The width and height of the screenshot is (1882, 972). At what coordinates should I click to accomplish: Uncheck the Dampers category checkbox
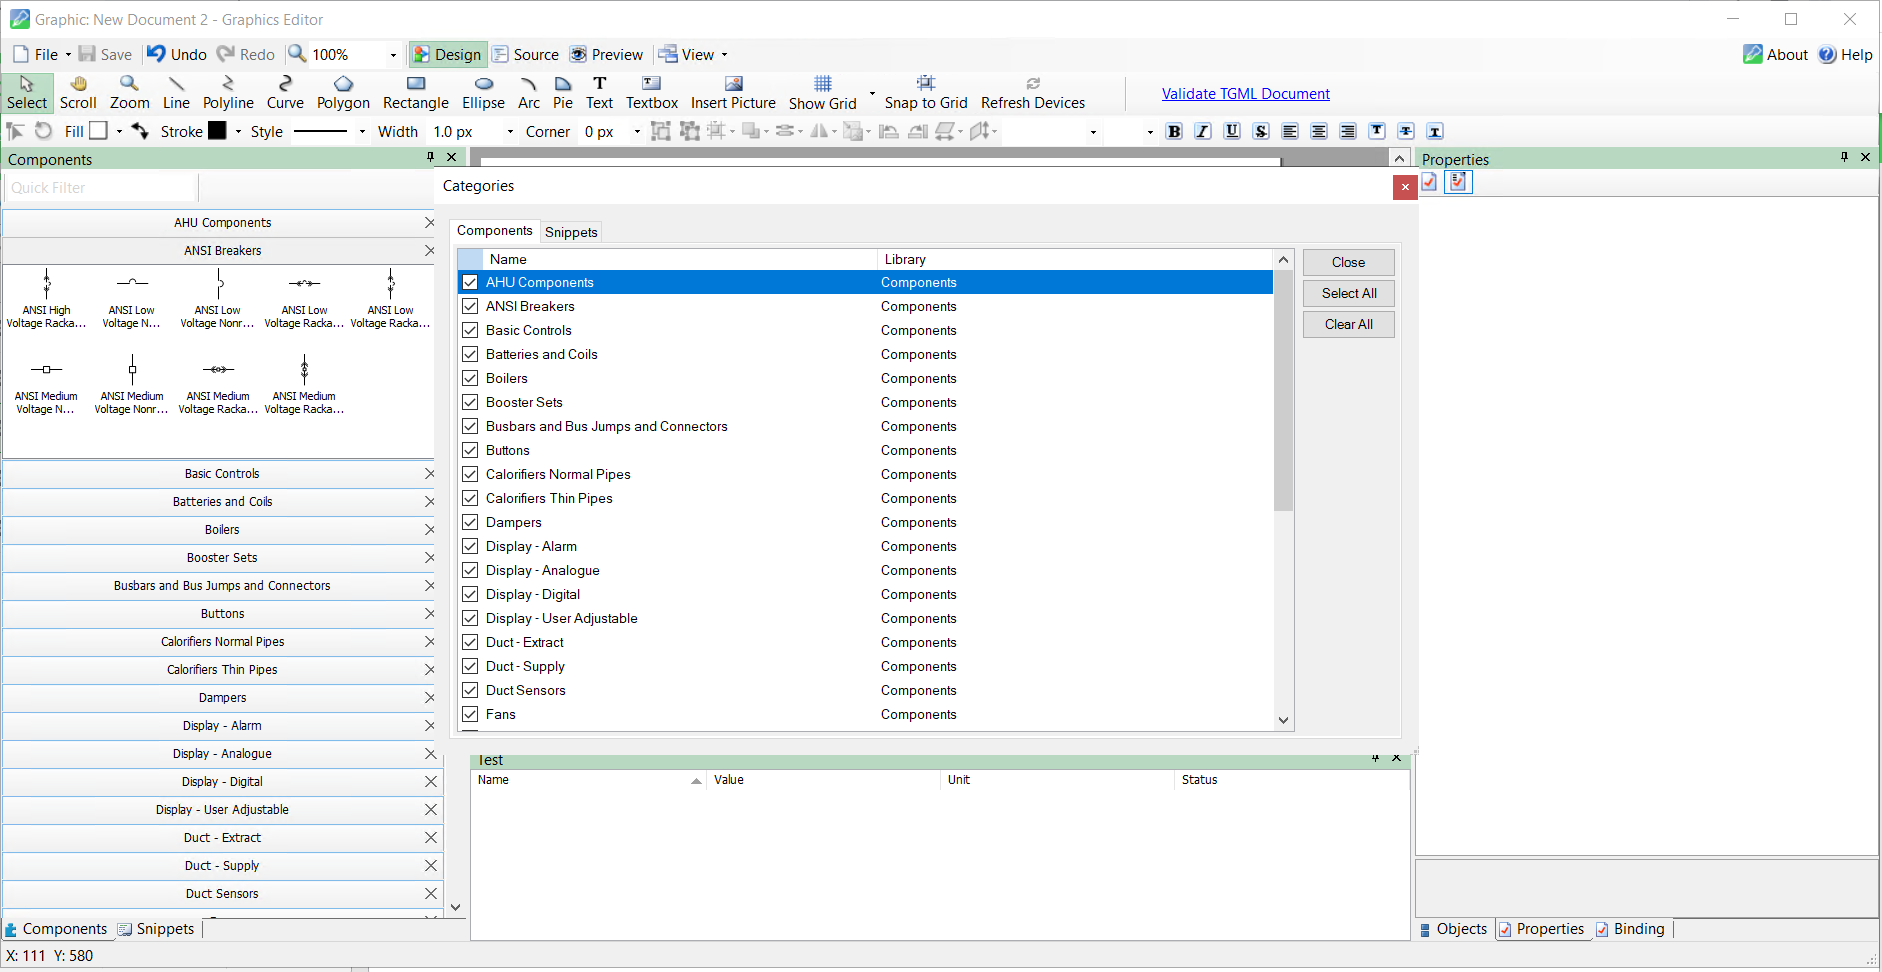(470, 522)
